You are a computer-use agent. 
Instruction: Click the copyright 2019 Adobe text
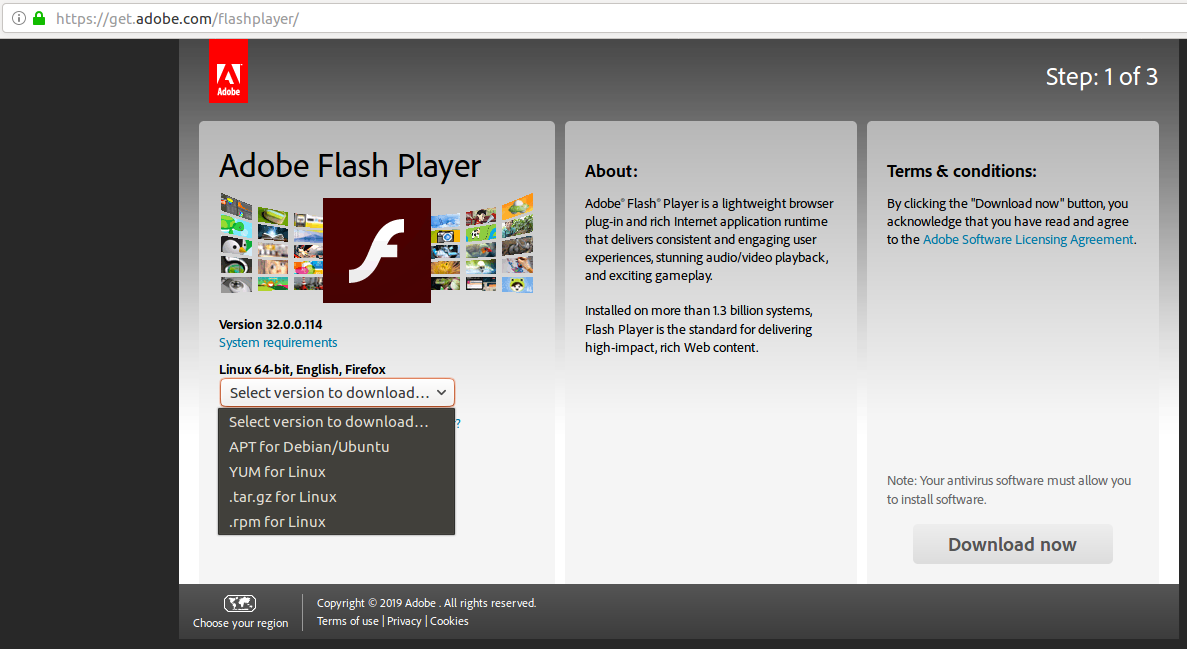426,604
